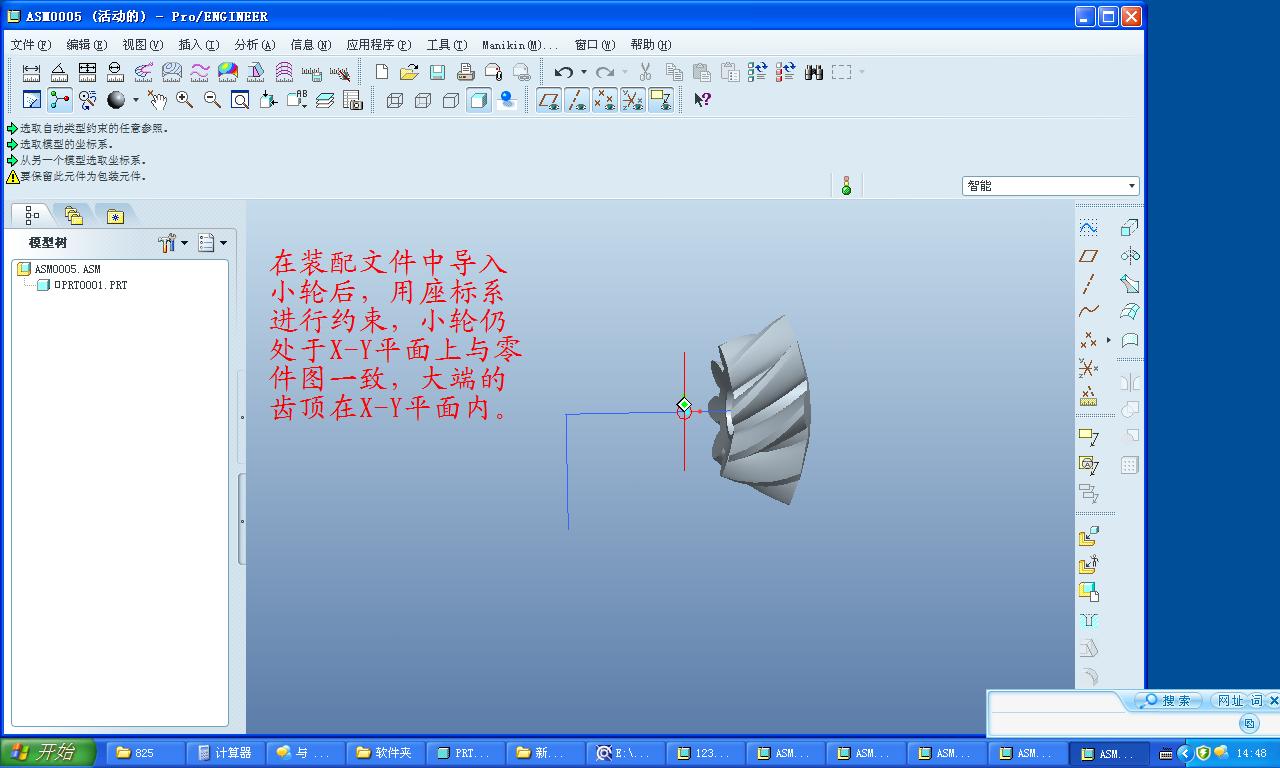Open the 软件夹 taskbar button
The image size is (1280, 768).
click(x=385, y=753)
